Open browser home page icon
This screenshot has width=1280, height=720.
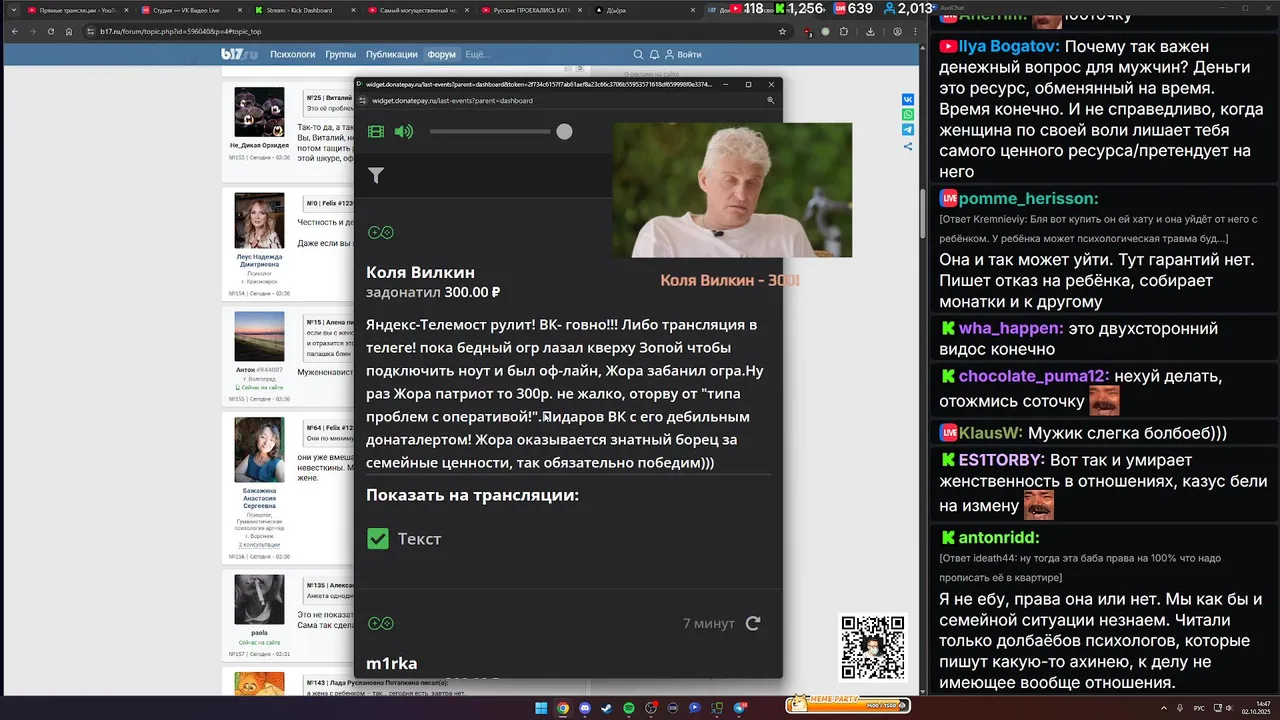click(x=69, y=31)
